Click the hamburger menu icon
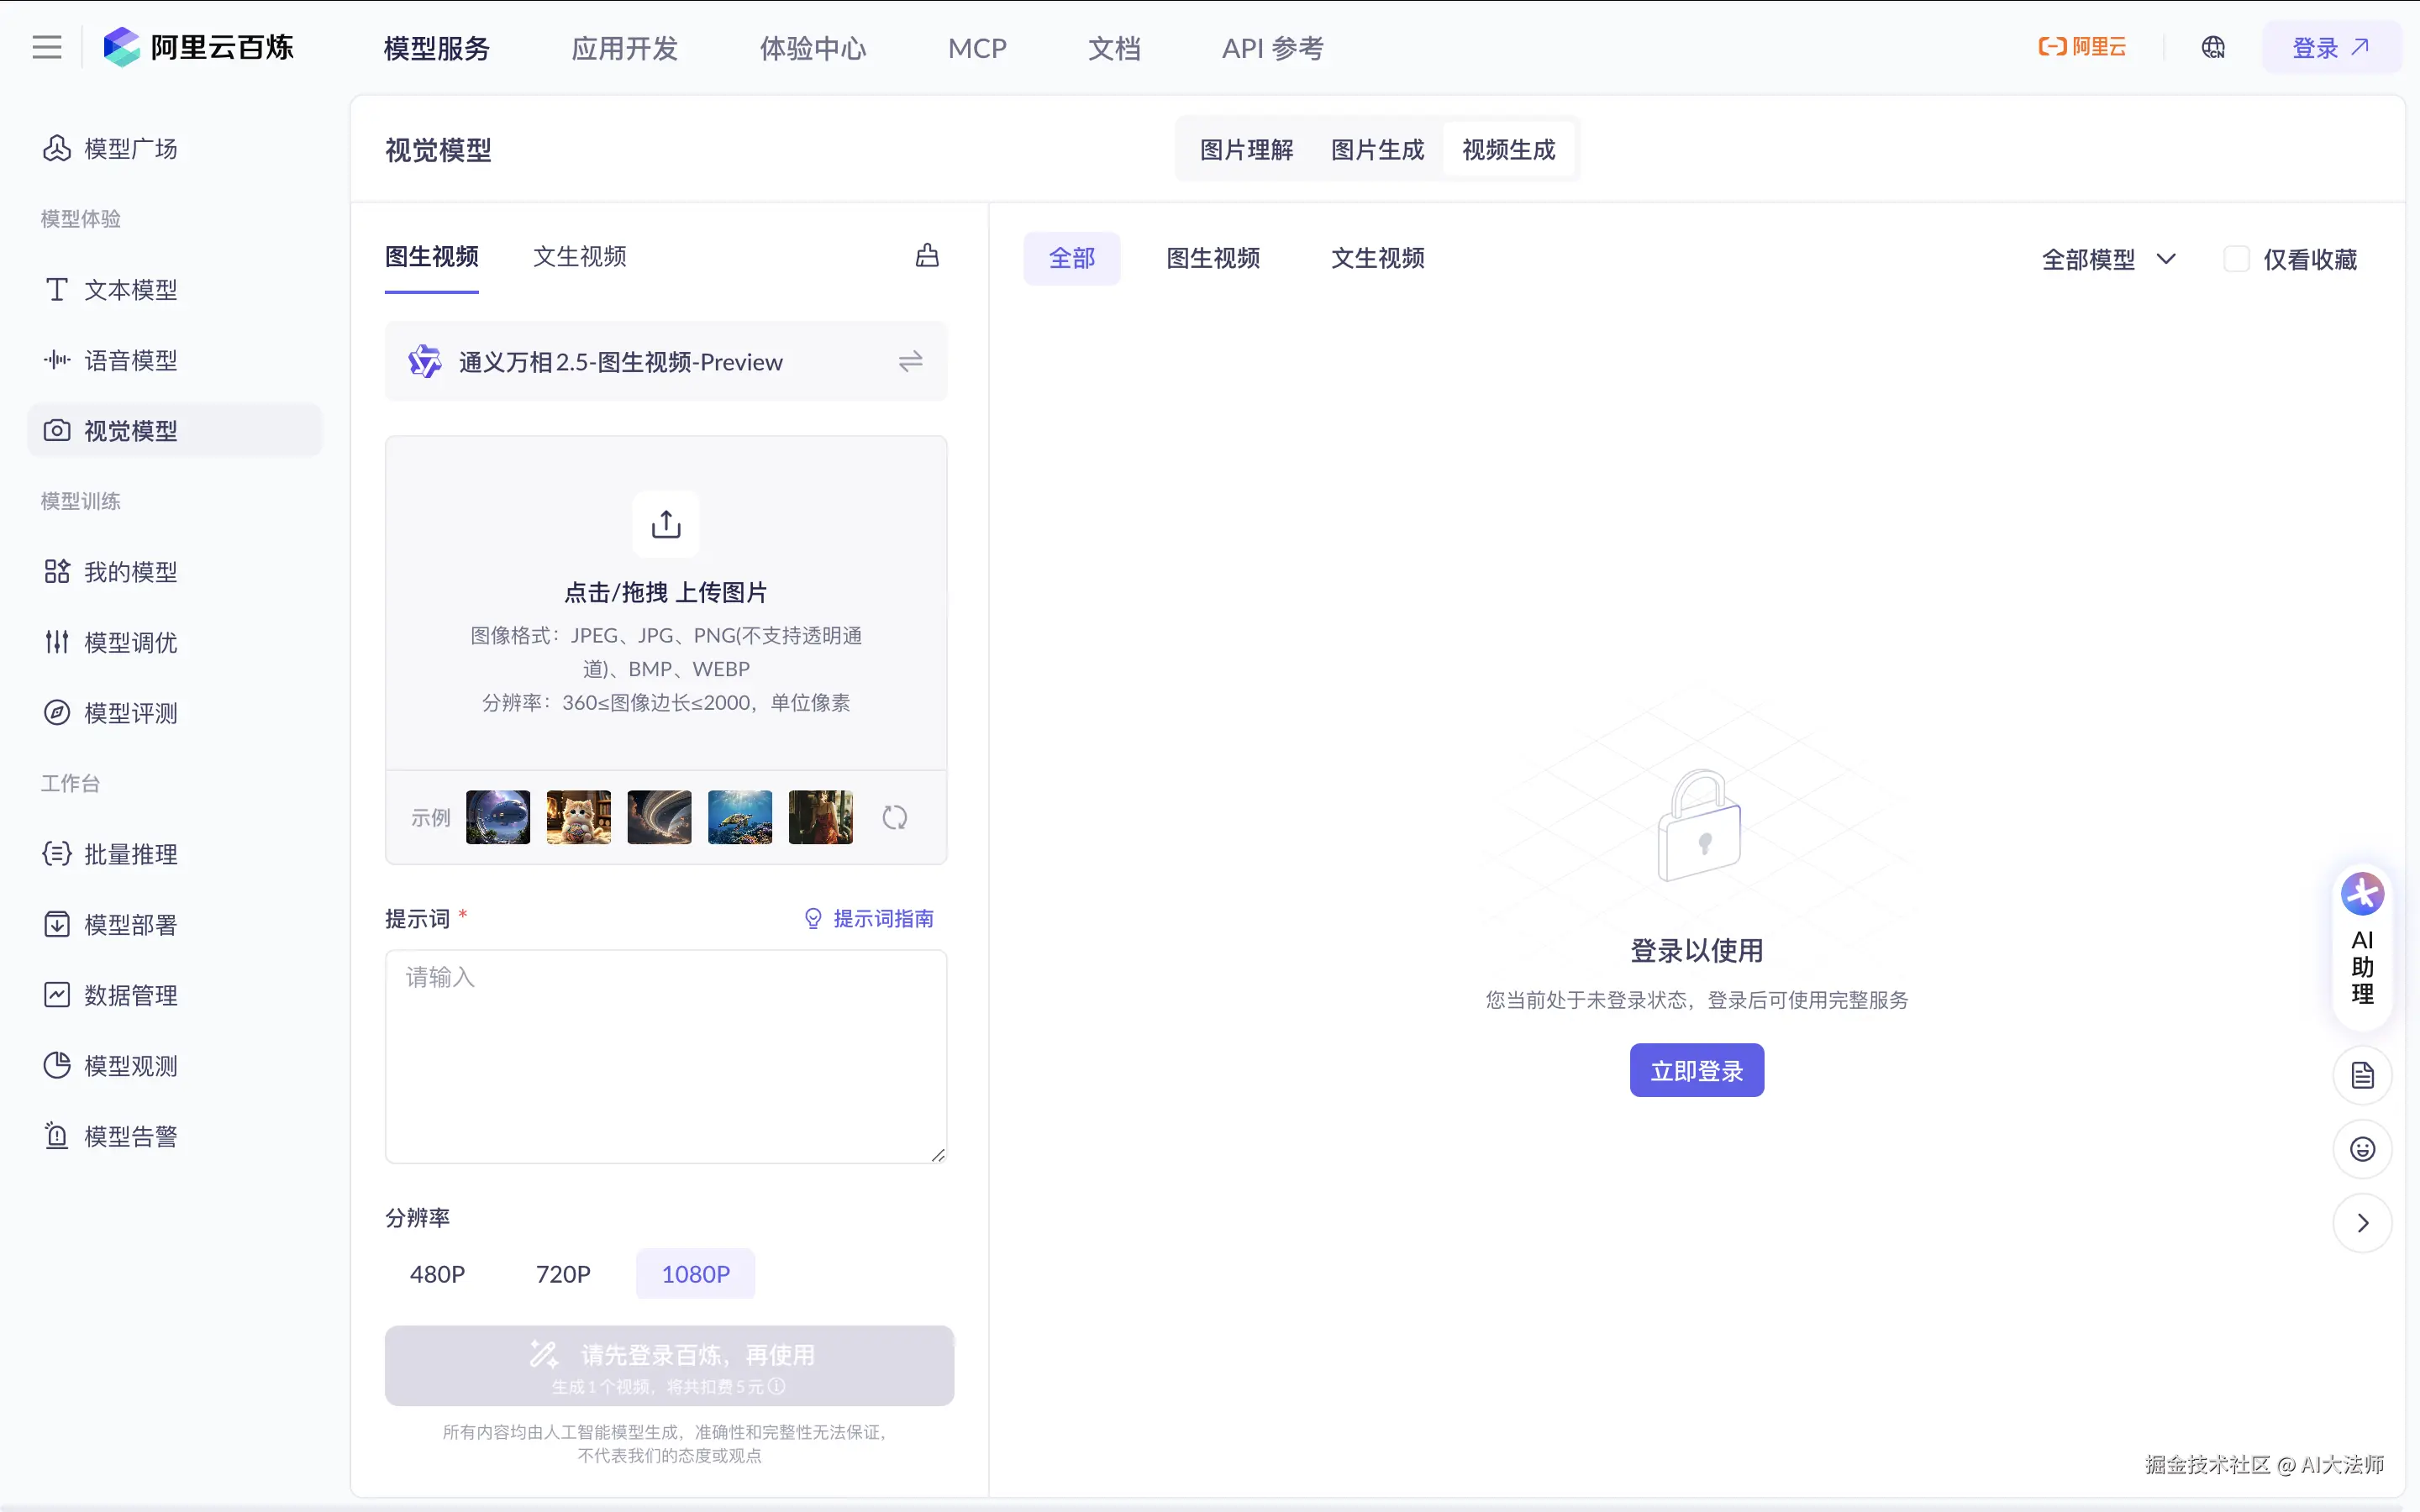Image resolution: width=2420 pixels, height=1512 pixels. (x=46, y=47)
